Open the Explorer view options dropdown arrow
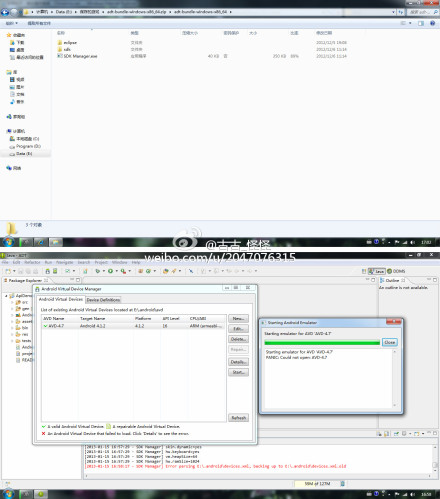Viewport: 440px width, 499px height. [410, 23]
